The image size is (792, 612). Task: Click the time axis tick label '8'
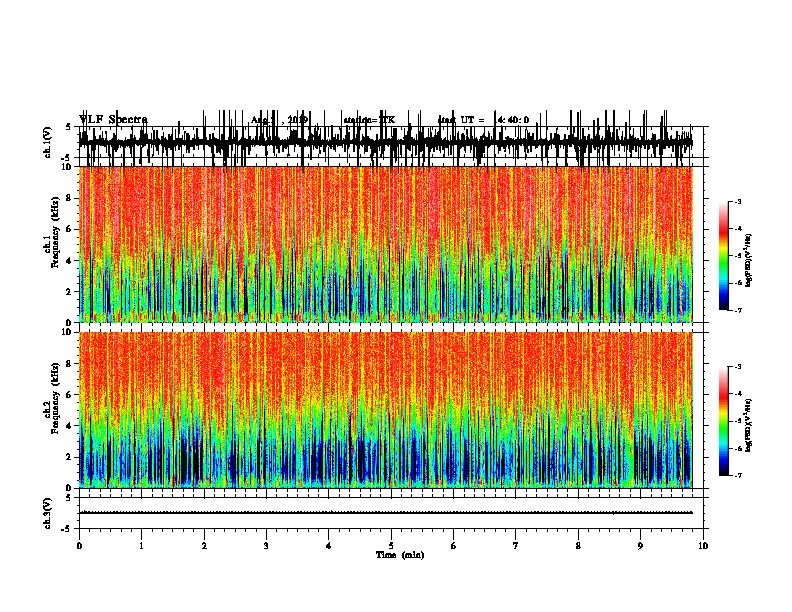tap(578, 546)
